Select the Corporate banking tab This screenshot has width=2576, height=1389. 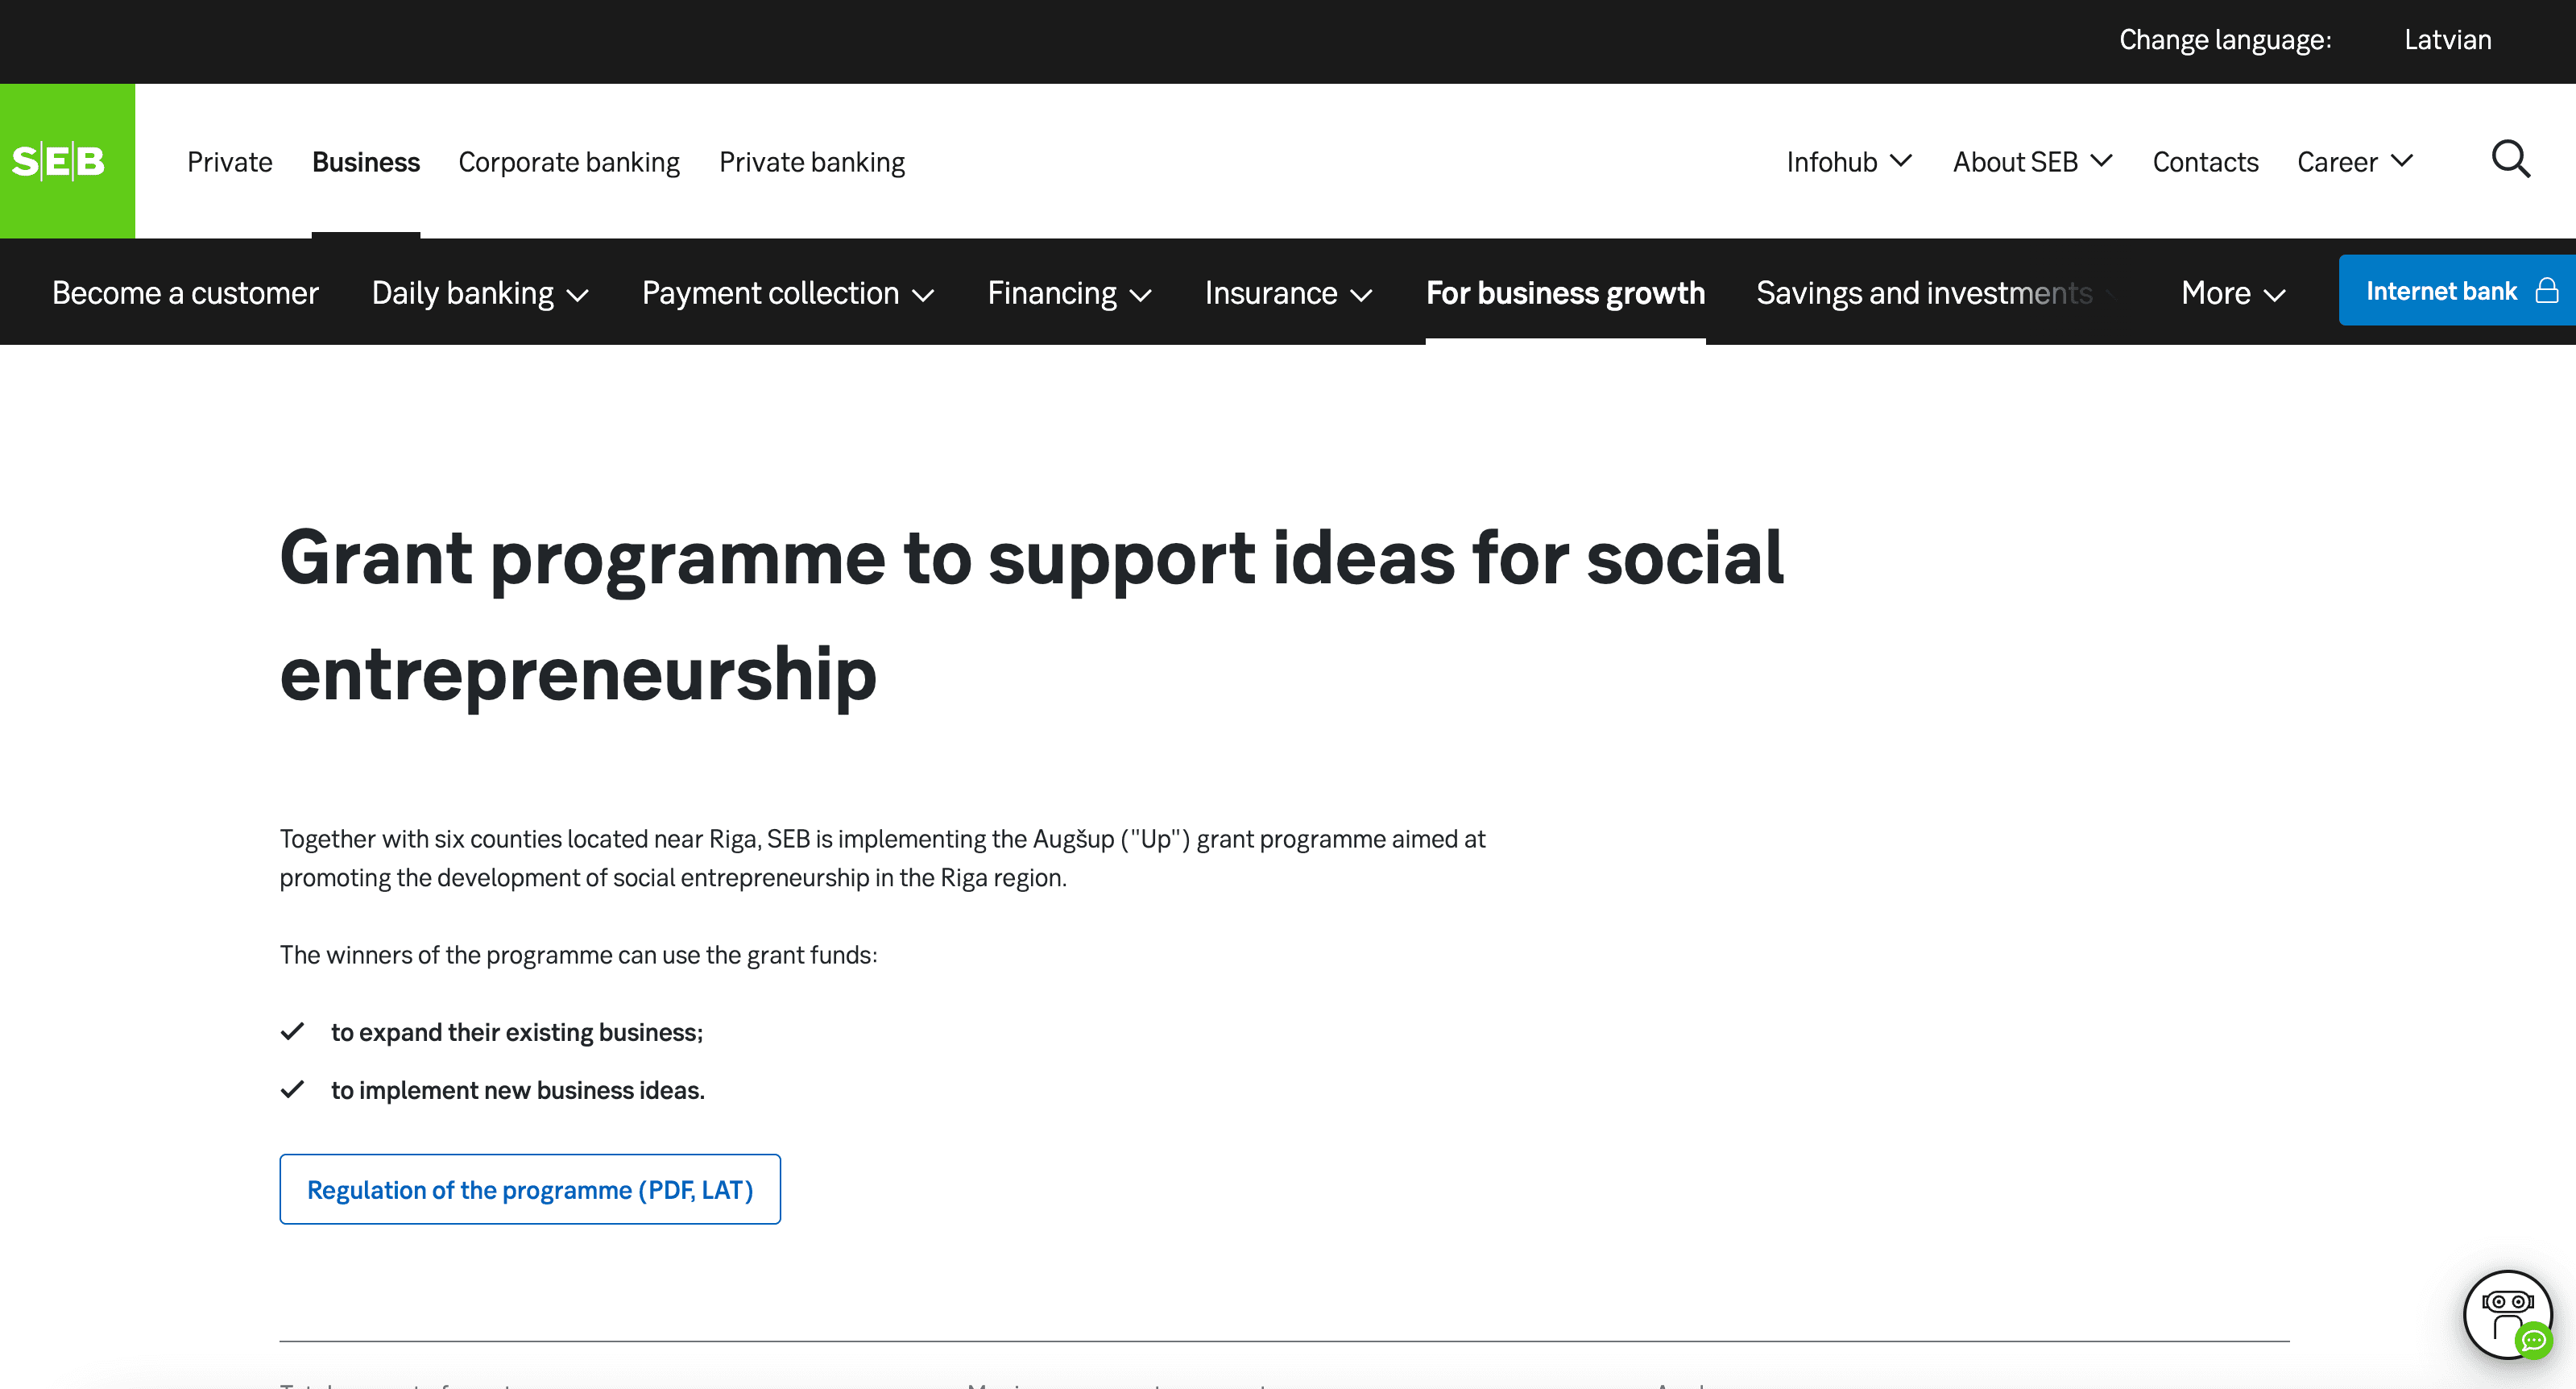(568, 161)
